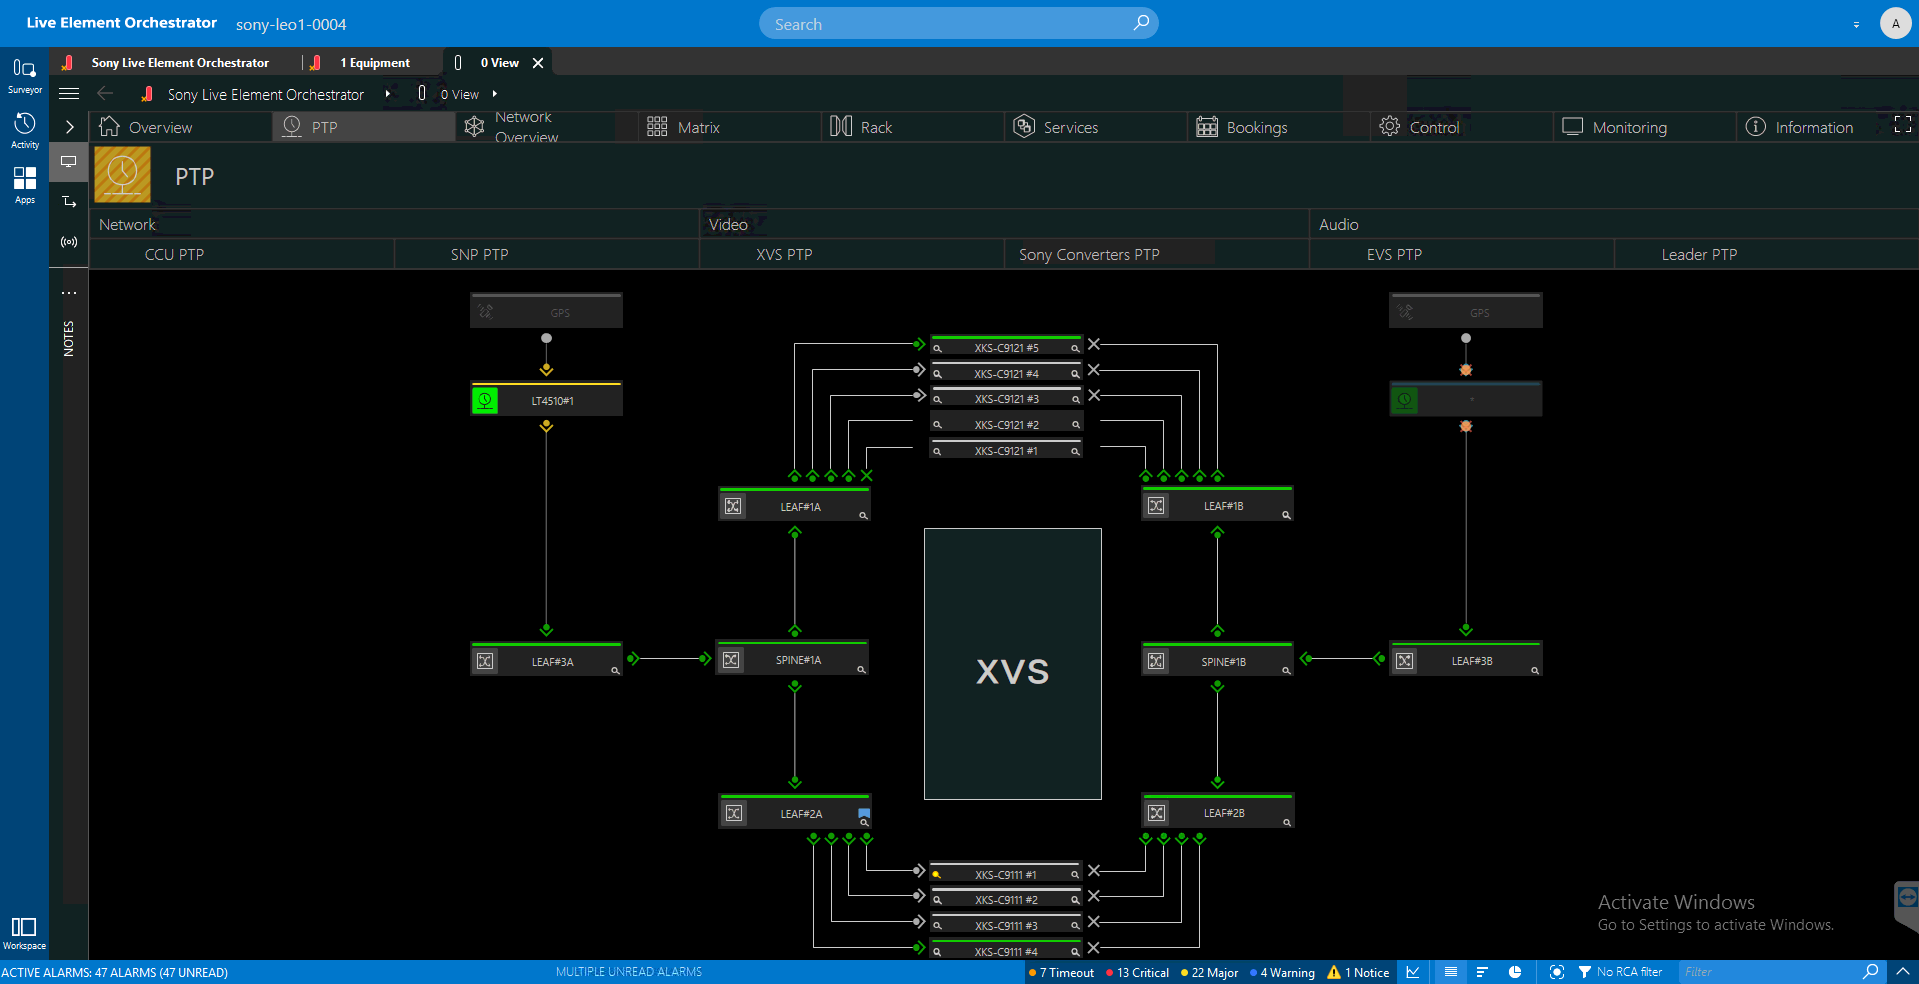Switch to the Services page tab
This screenshot has width=1919, height=984.
1095,127
